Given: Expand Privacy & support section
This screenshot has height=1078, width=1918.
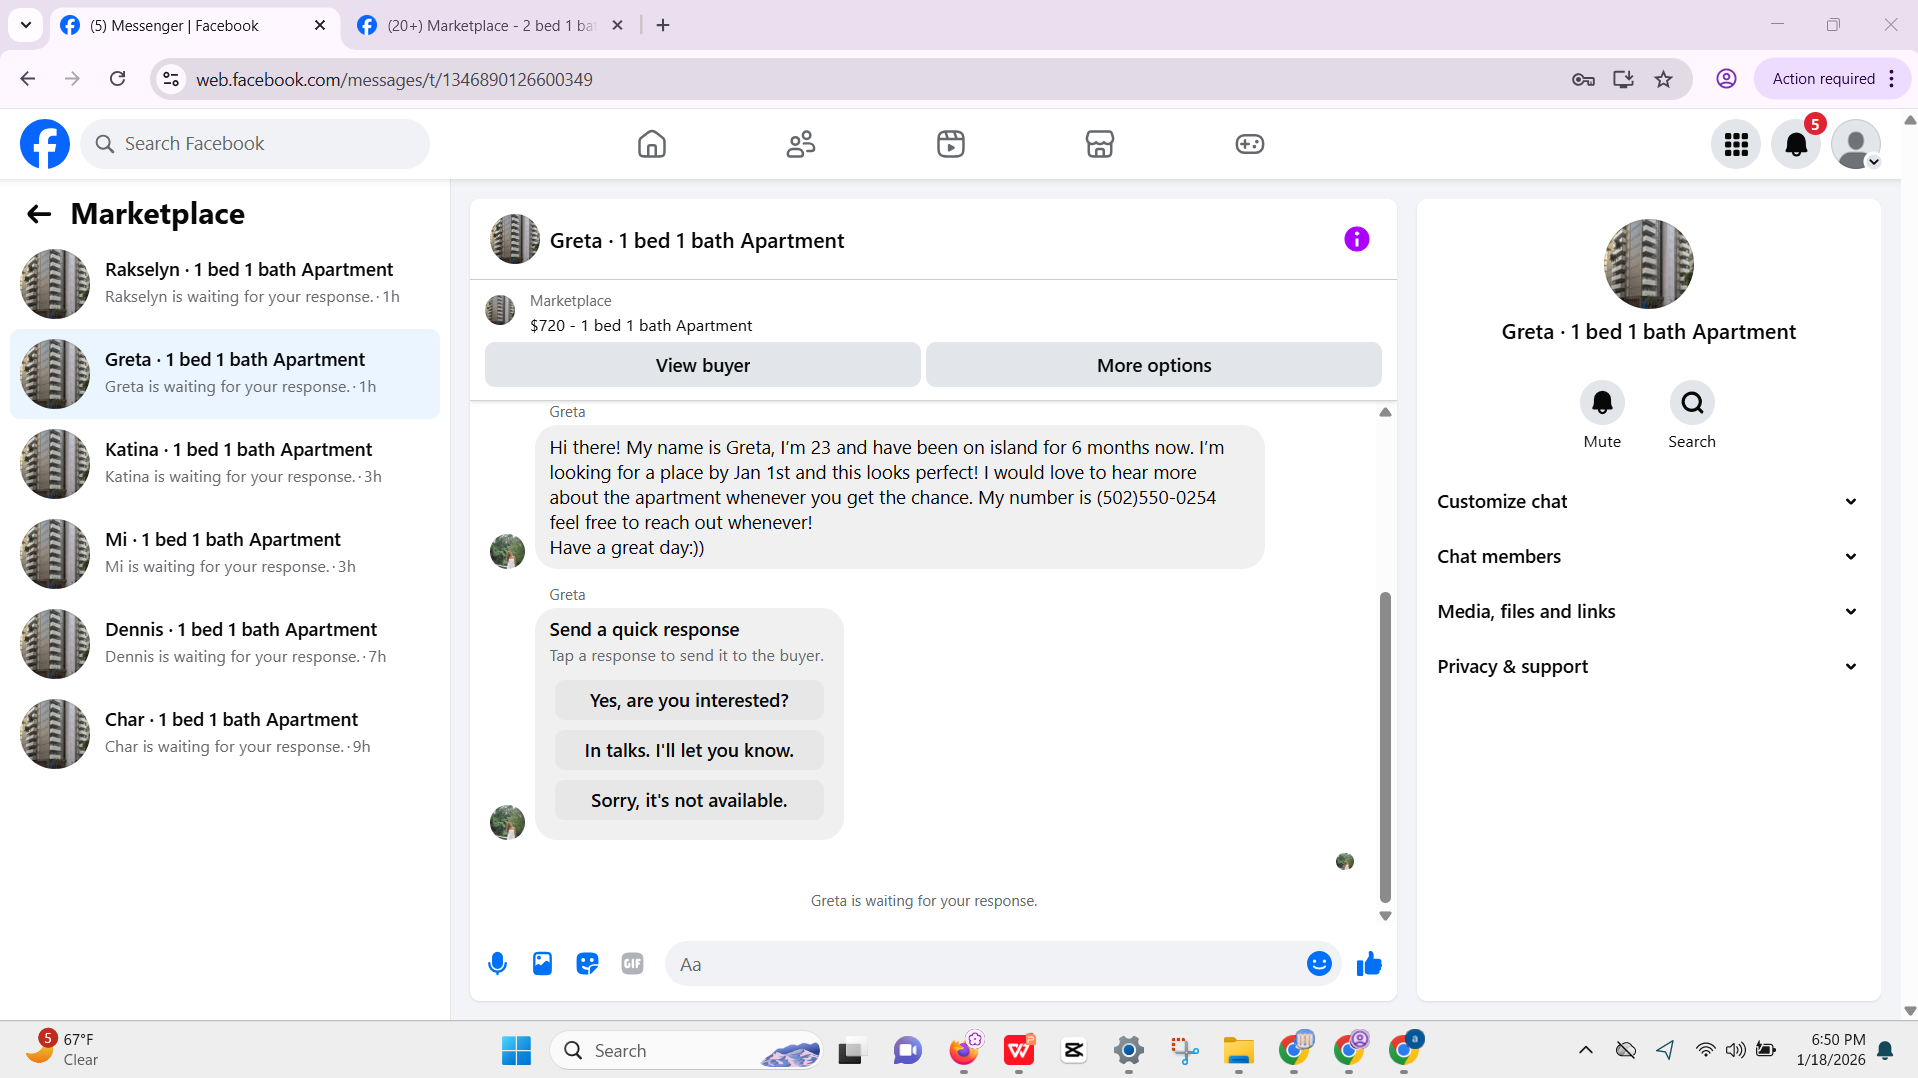Looking at the screenshot, I should [x=1648, y=667].
